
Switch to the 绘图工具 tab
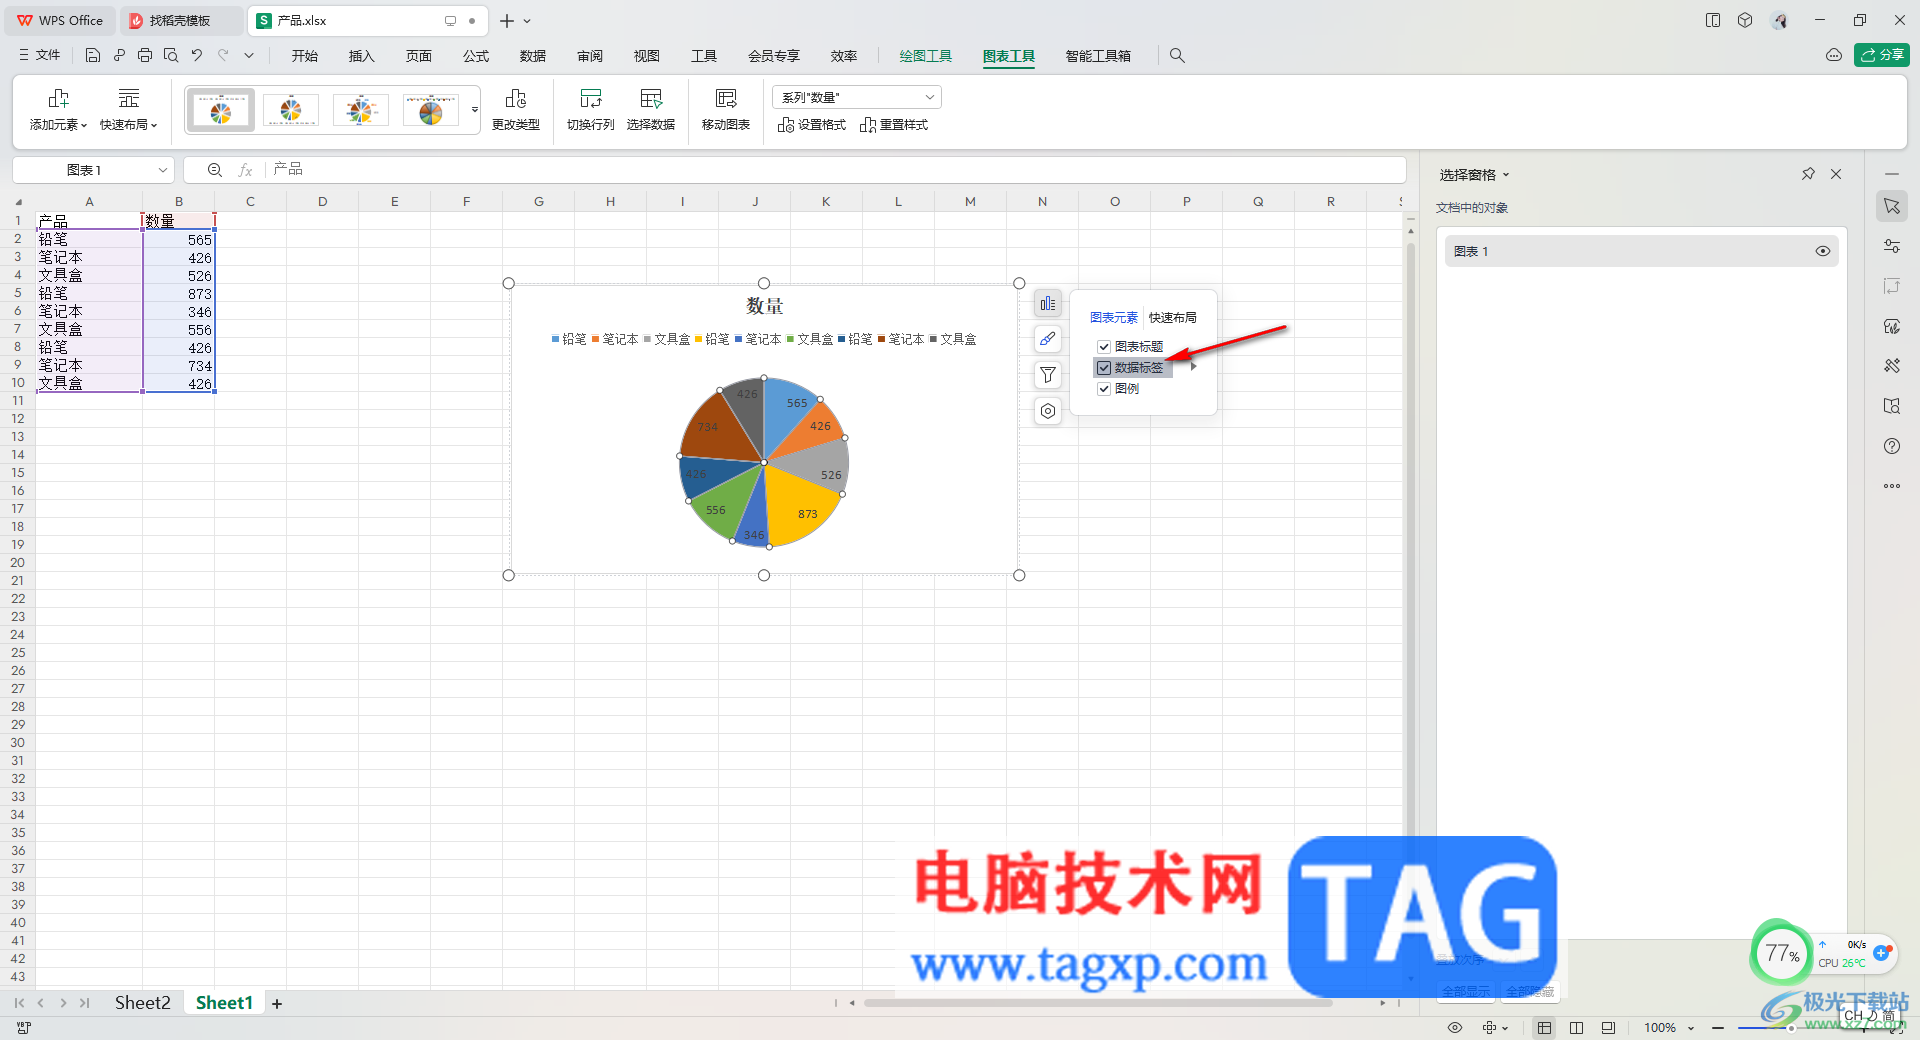click(x=926, y=56)
